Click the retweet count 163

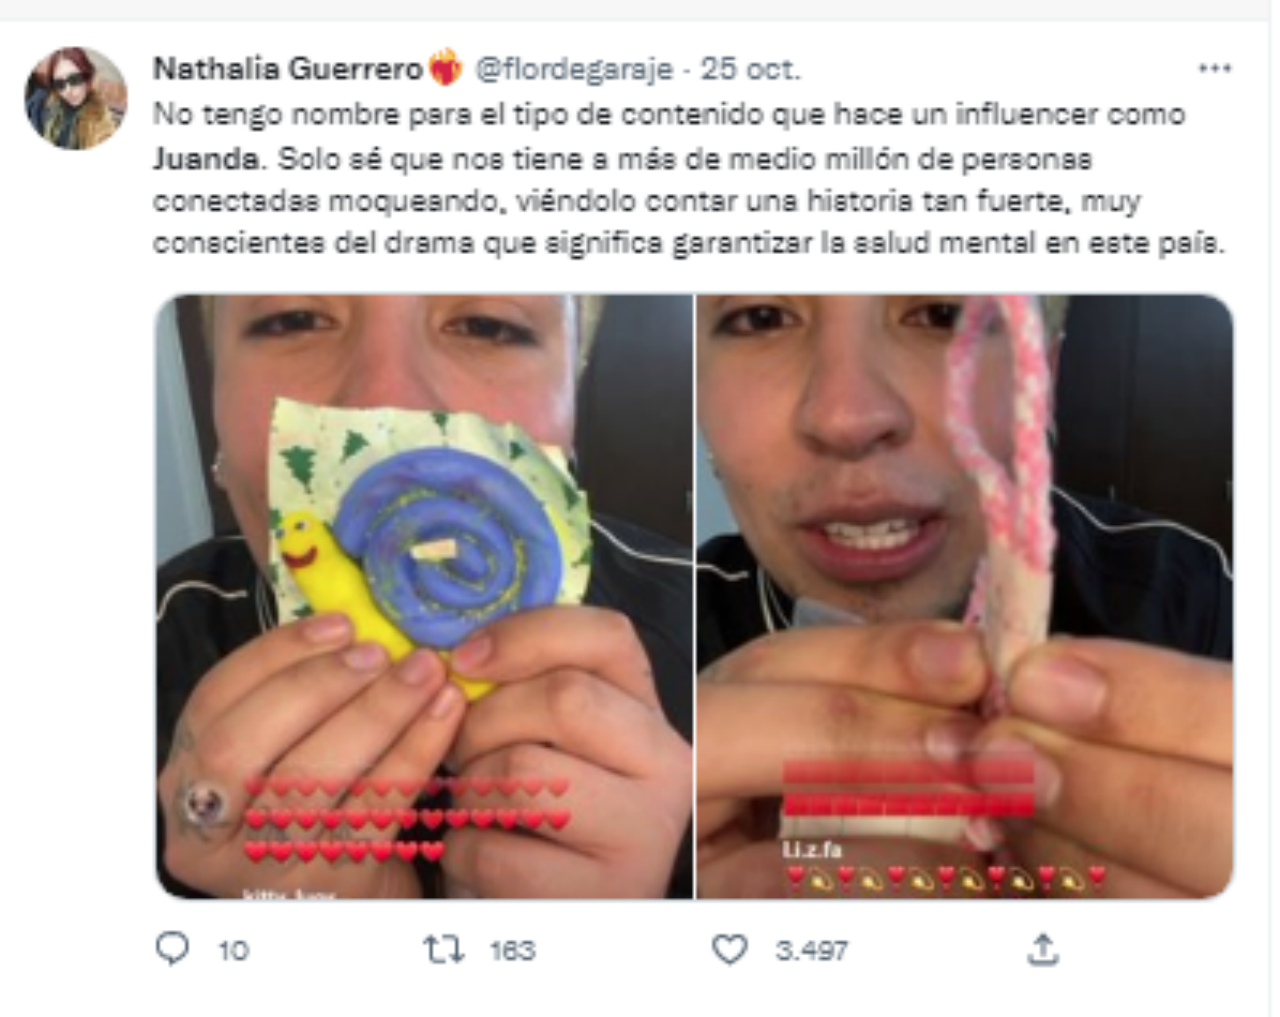512,950
